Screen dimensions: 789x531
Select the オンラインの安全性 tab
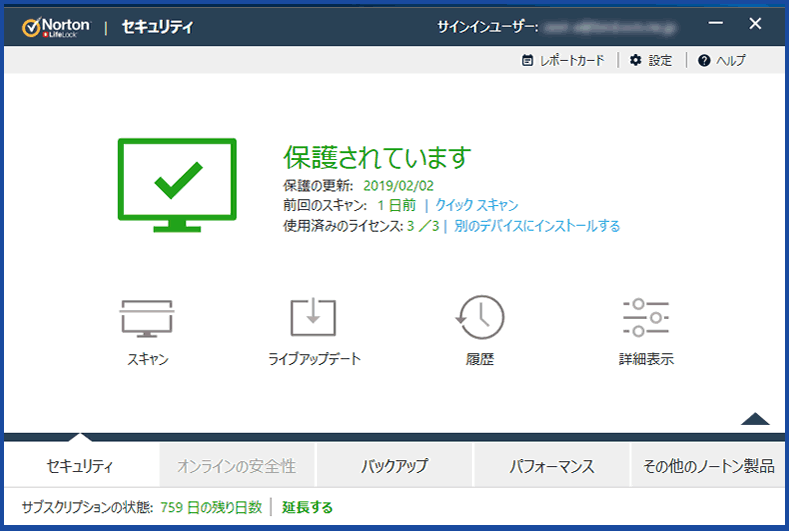pos(237,466)
